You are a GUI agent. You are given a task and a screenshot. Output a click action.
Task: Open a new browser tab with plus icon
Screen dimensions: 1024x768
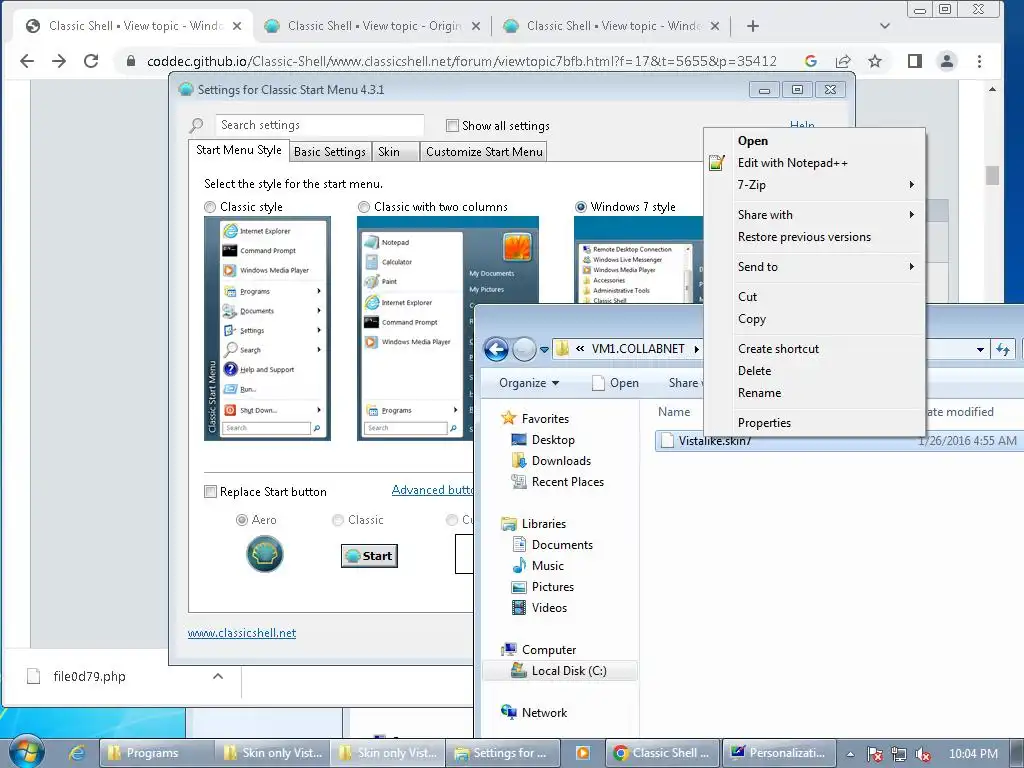tap(753, 26)
